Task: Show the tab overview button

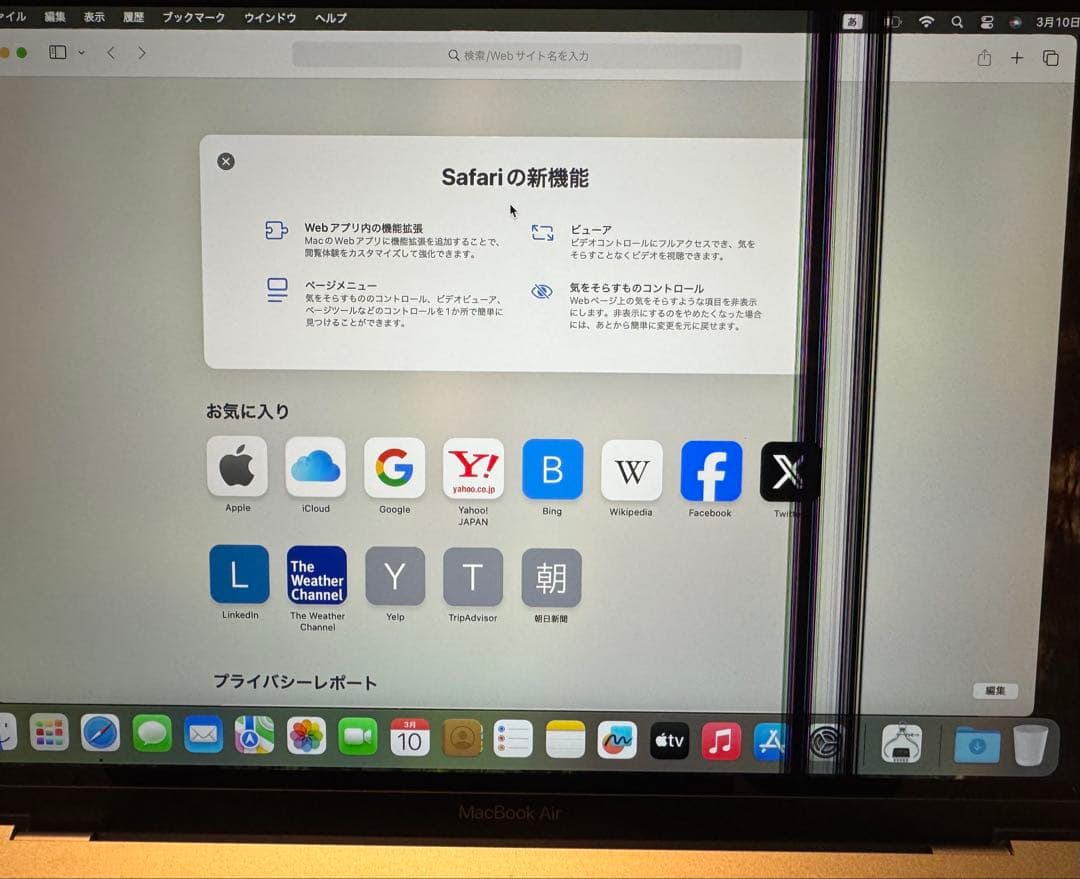Action: [1050, 58]
